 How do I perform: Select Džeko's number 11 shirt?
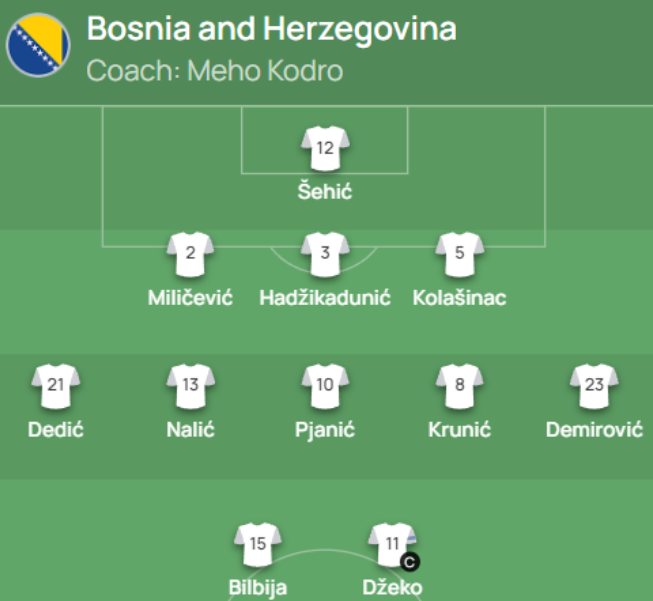tap(392, 545)
